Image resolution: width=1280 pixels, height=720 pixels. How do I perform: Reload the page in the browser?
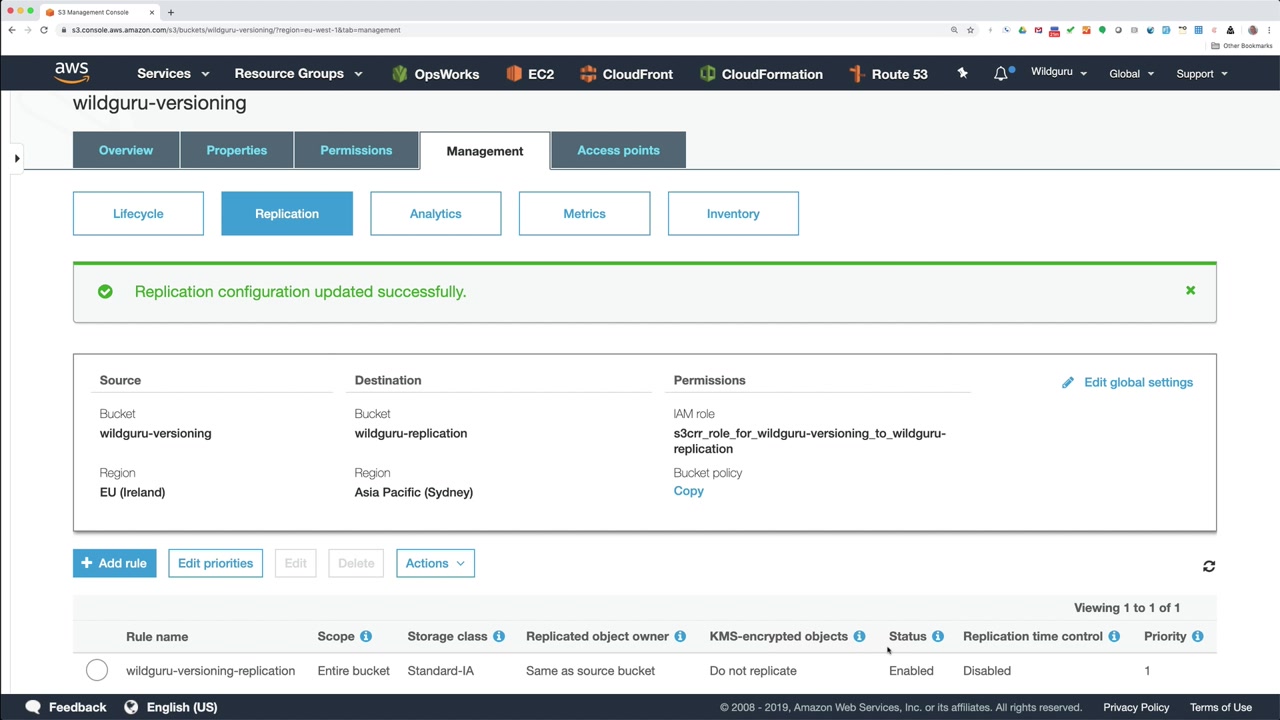coord(44,30)
